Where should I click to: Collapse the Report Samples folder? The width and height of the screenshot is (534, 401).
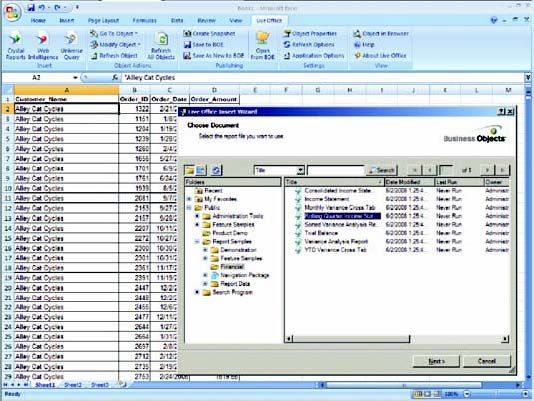click(x=197, y=242)
